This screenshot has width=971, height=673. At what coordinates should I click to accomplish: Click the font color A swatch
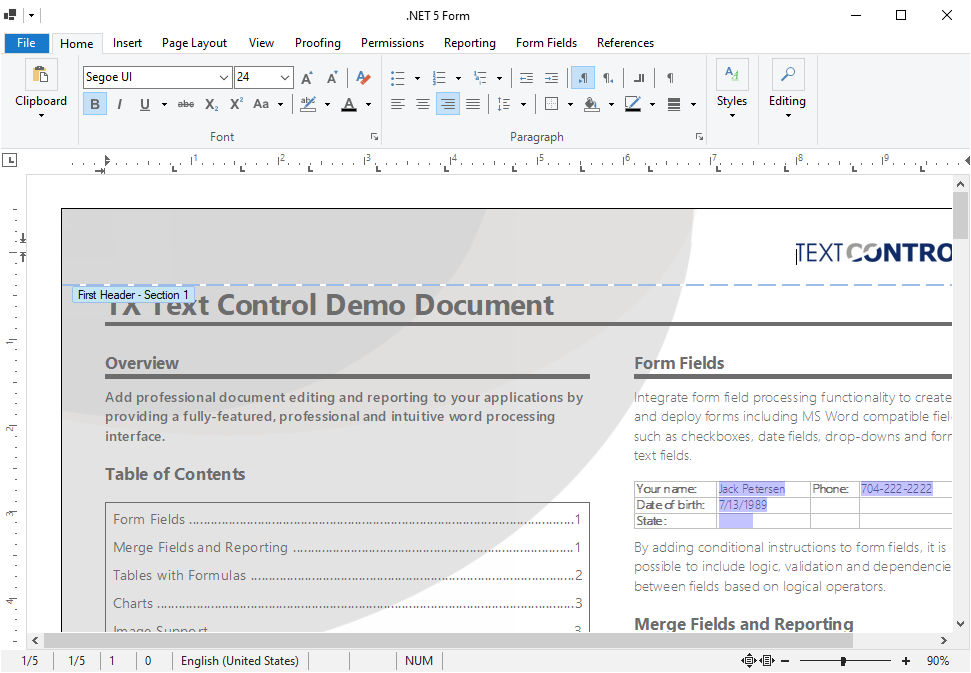349,104
